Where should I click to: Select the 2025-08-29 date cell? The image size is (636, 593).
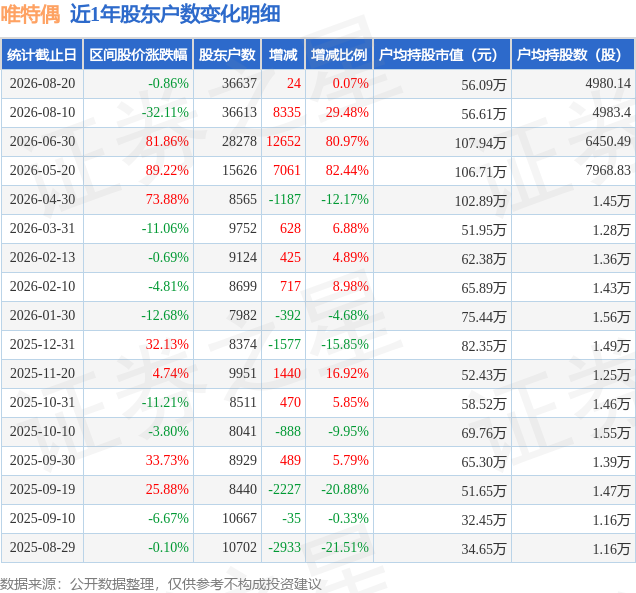42,548
